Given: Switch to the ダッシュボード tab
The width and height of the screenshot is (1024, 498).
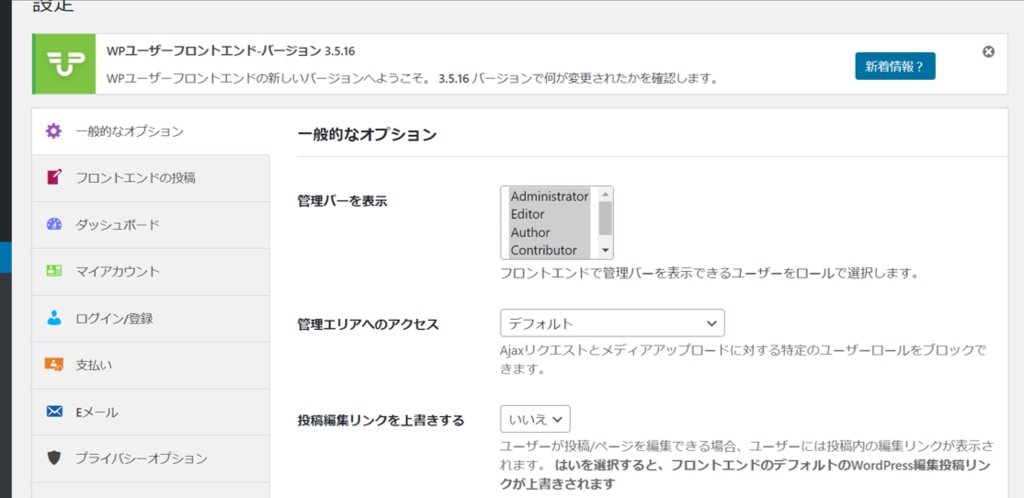Looking at the screenshot, I should point(151,225).
